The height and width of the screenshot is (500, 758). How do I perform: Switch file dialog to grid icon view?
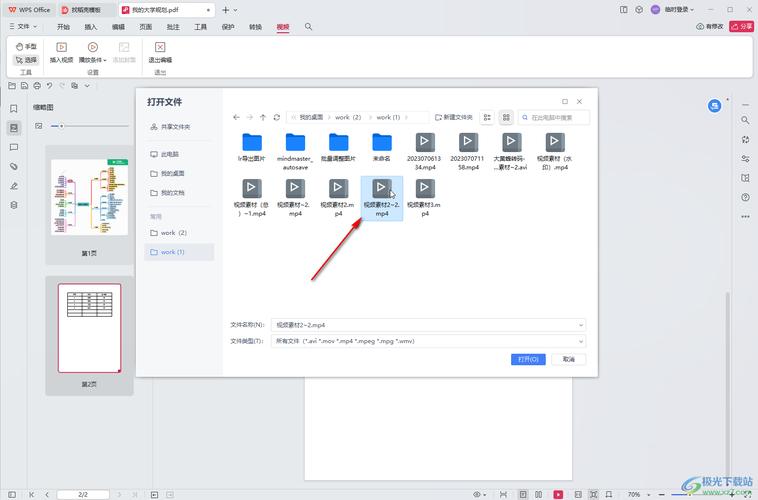coord(506,118)
